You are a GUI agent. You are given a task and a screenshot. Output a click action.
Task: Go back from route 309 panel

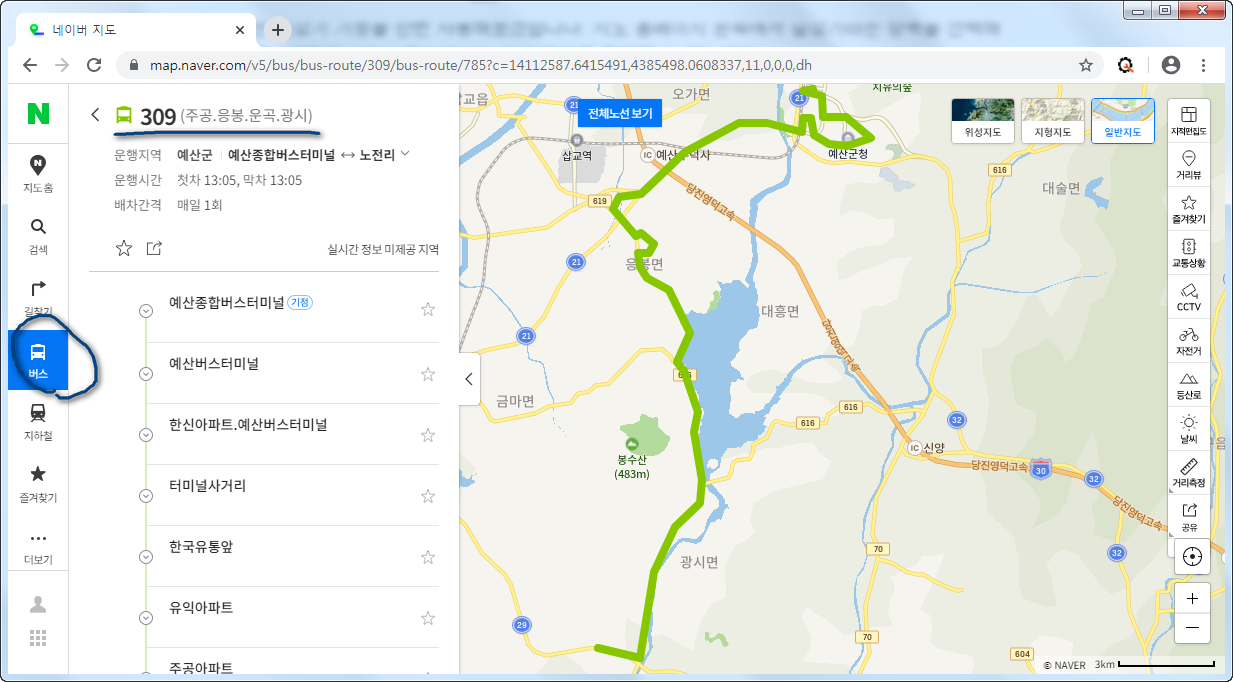click(x=95, y=114)
